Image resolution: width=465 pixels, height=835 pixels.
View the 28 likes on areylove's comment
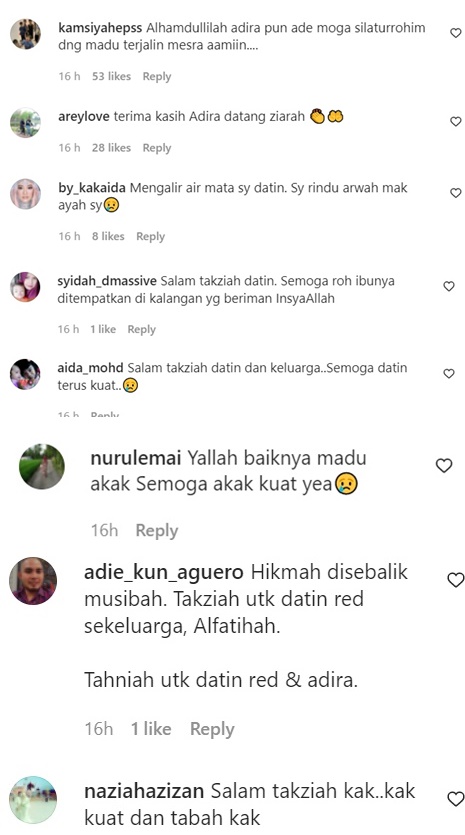click(111, 148)
